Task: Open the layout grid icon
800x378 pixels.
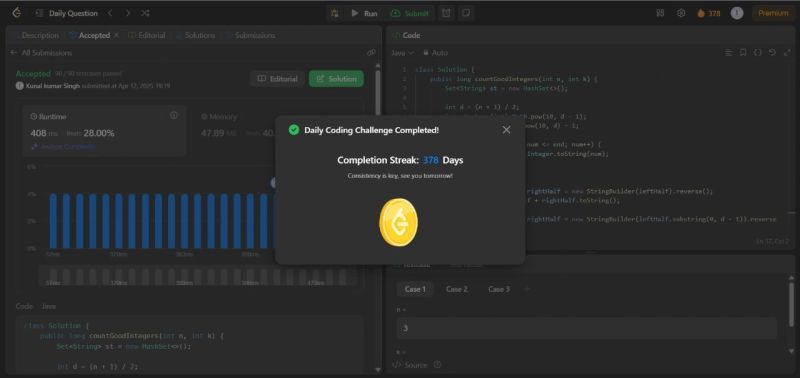Action: [x=660, y=13]
